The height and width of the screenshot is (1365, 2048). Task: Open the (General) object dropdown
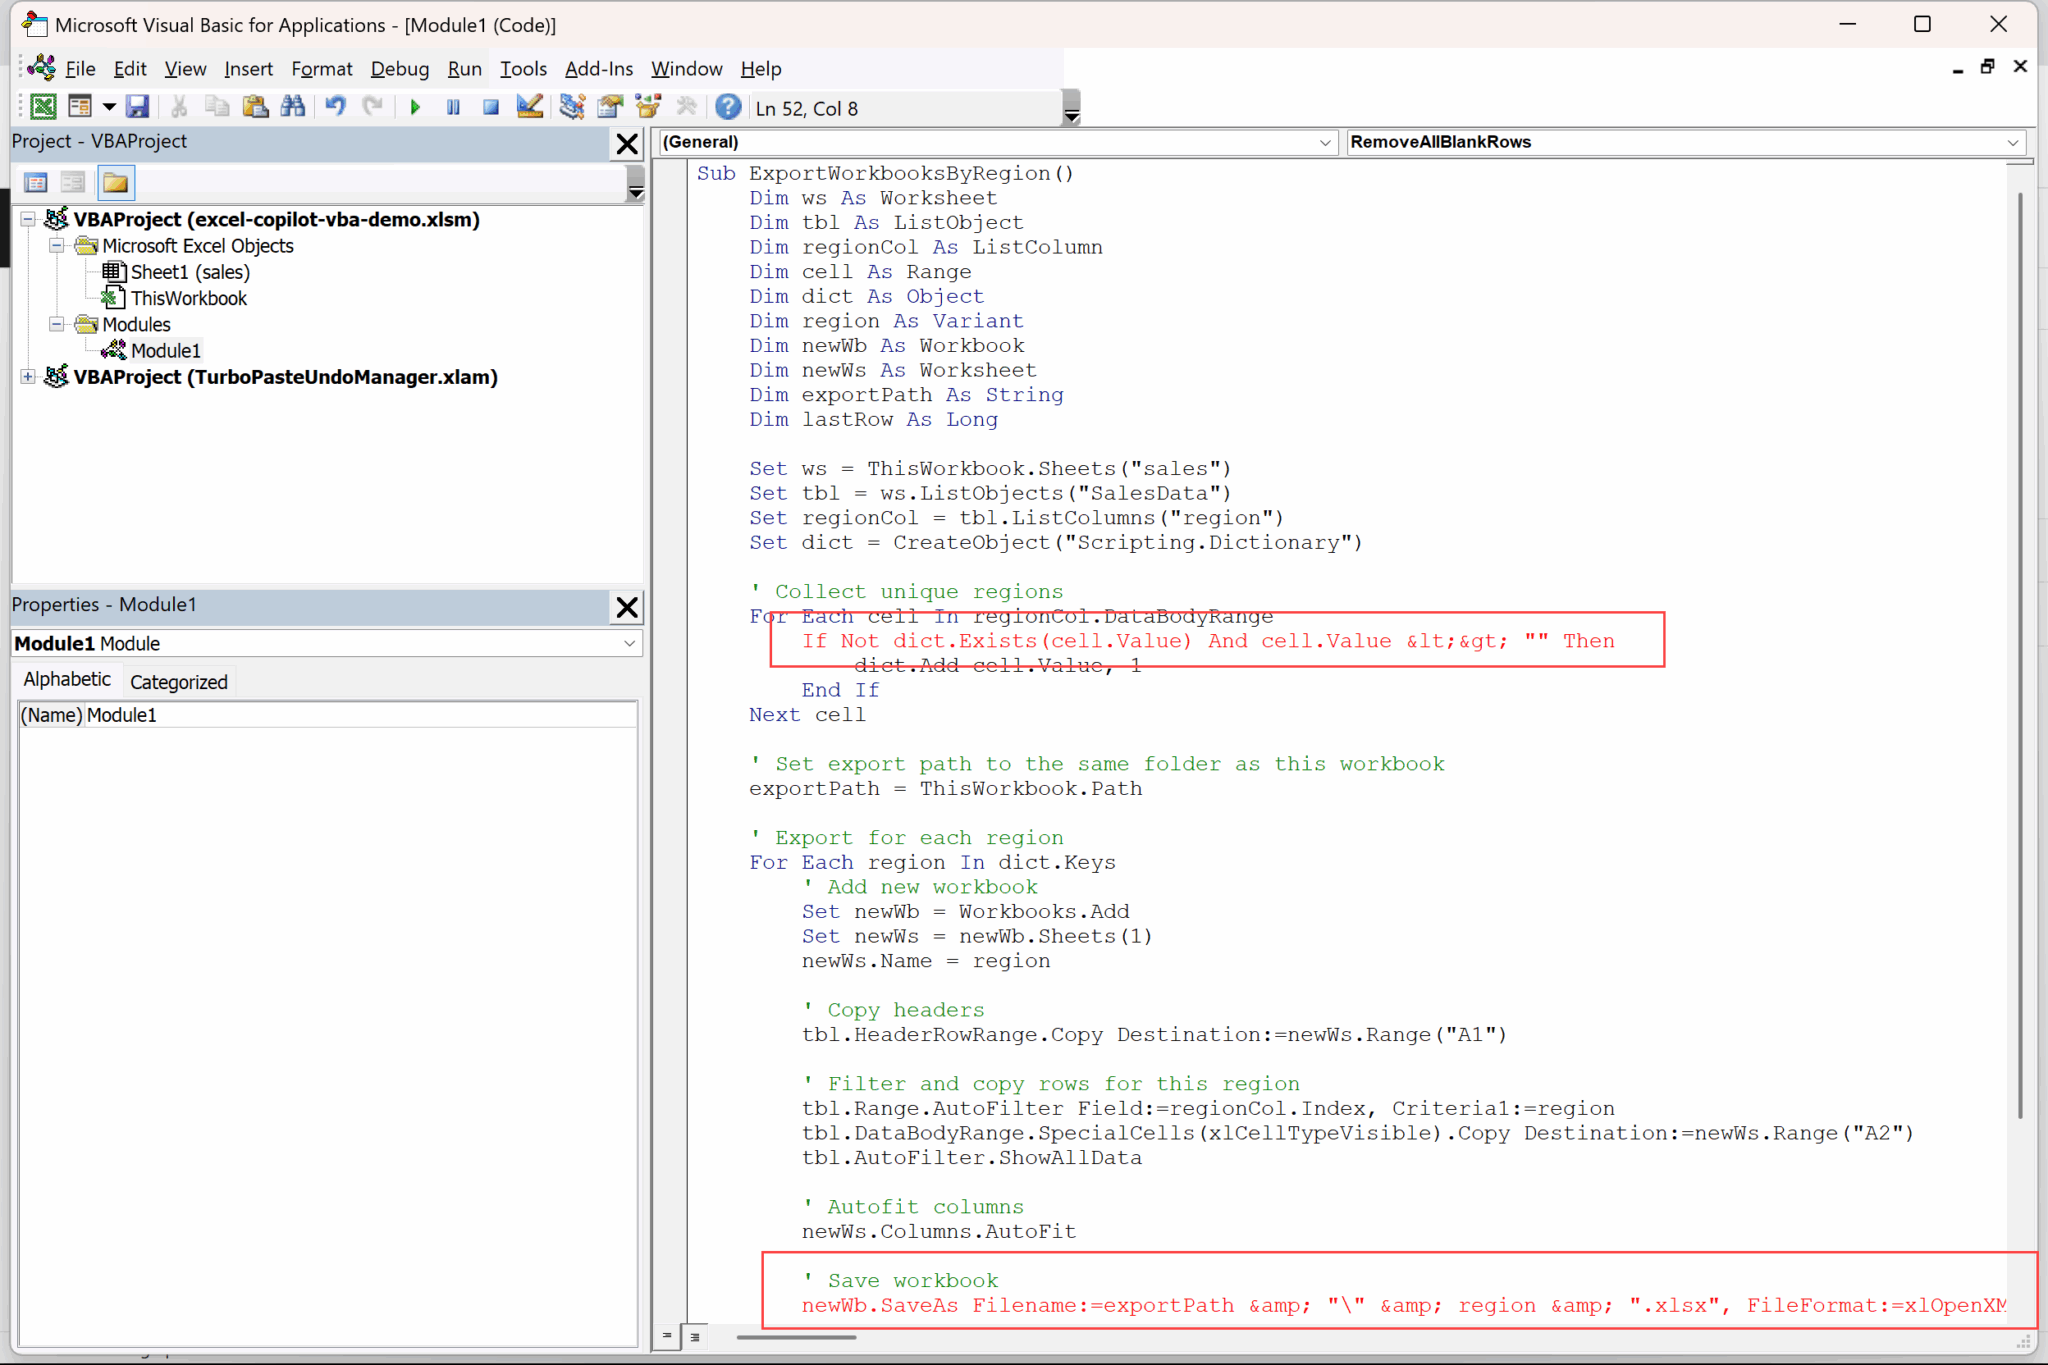(x=1324, y=142)
